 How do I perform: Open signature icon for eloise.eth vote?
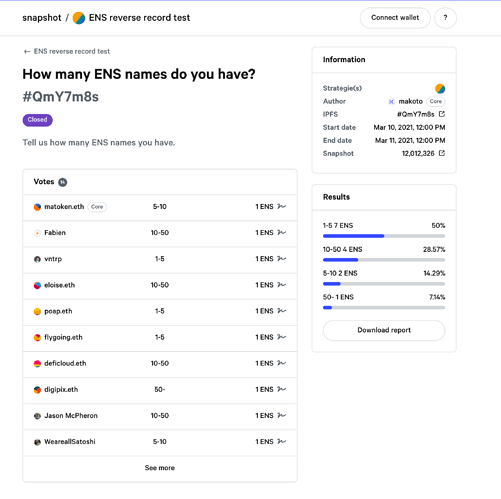pyautogui.click(x=282, y=285)
